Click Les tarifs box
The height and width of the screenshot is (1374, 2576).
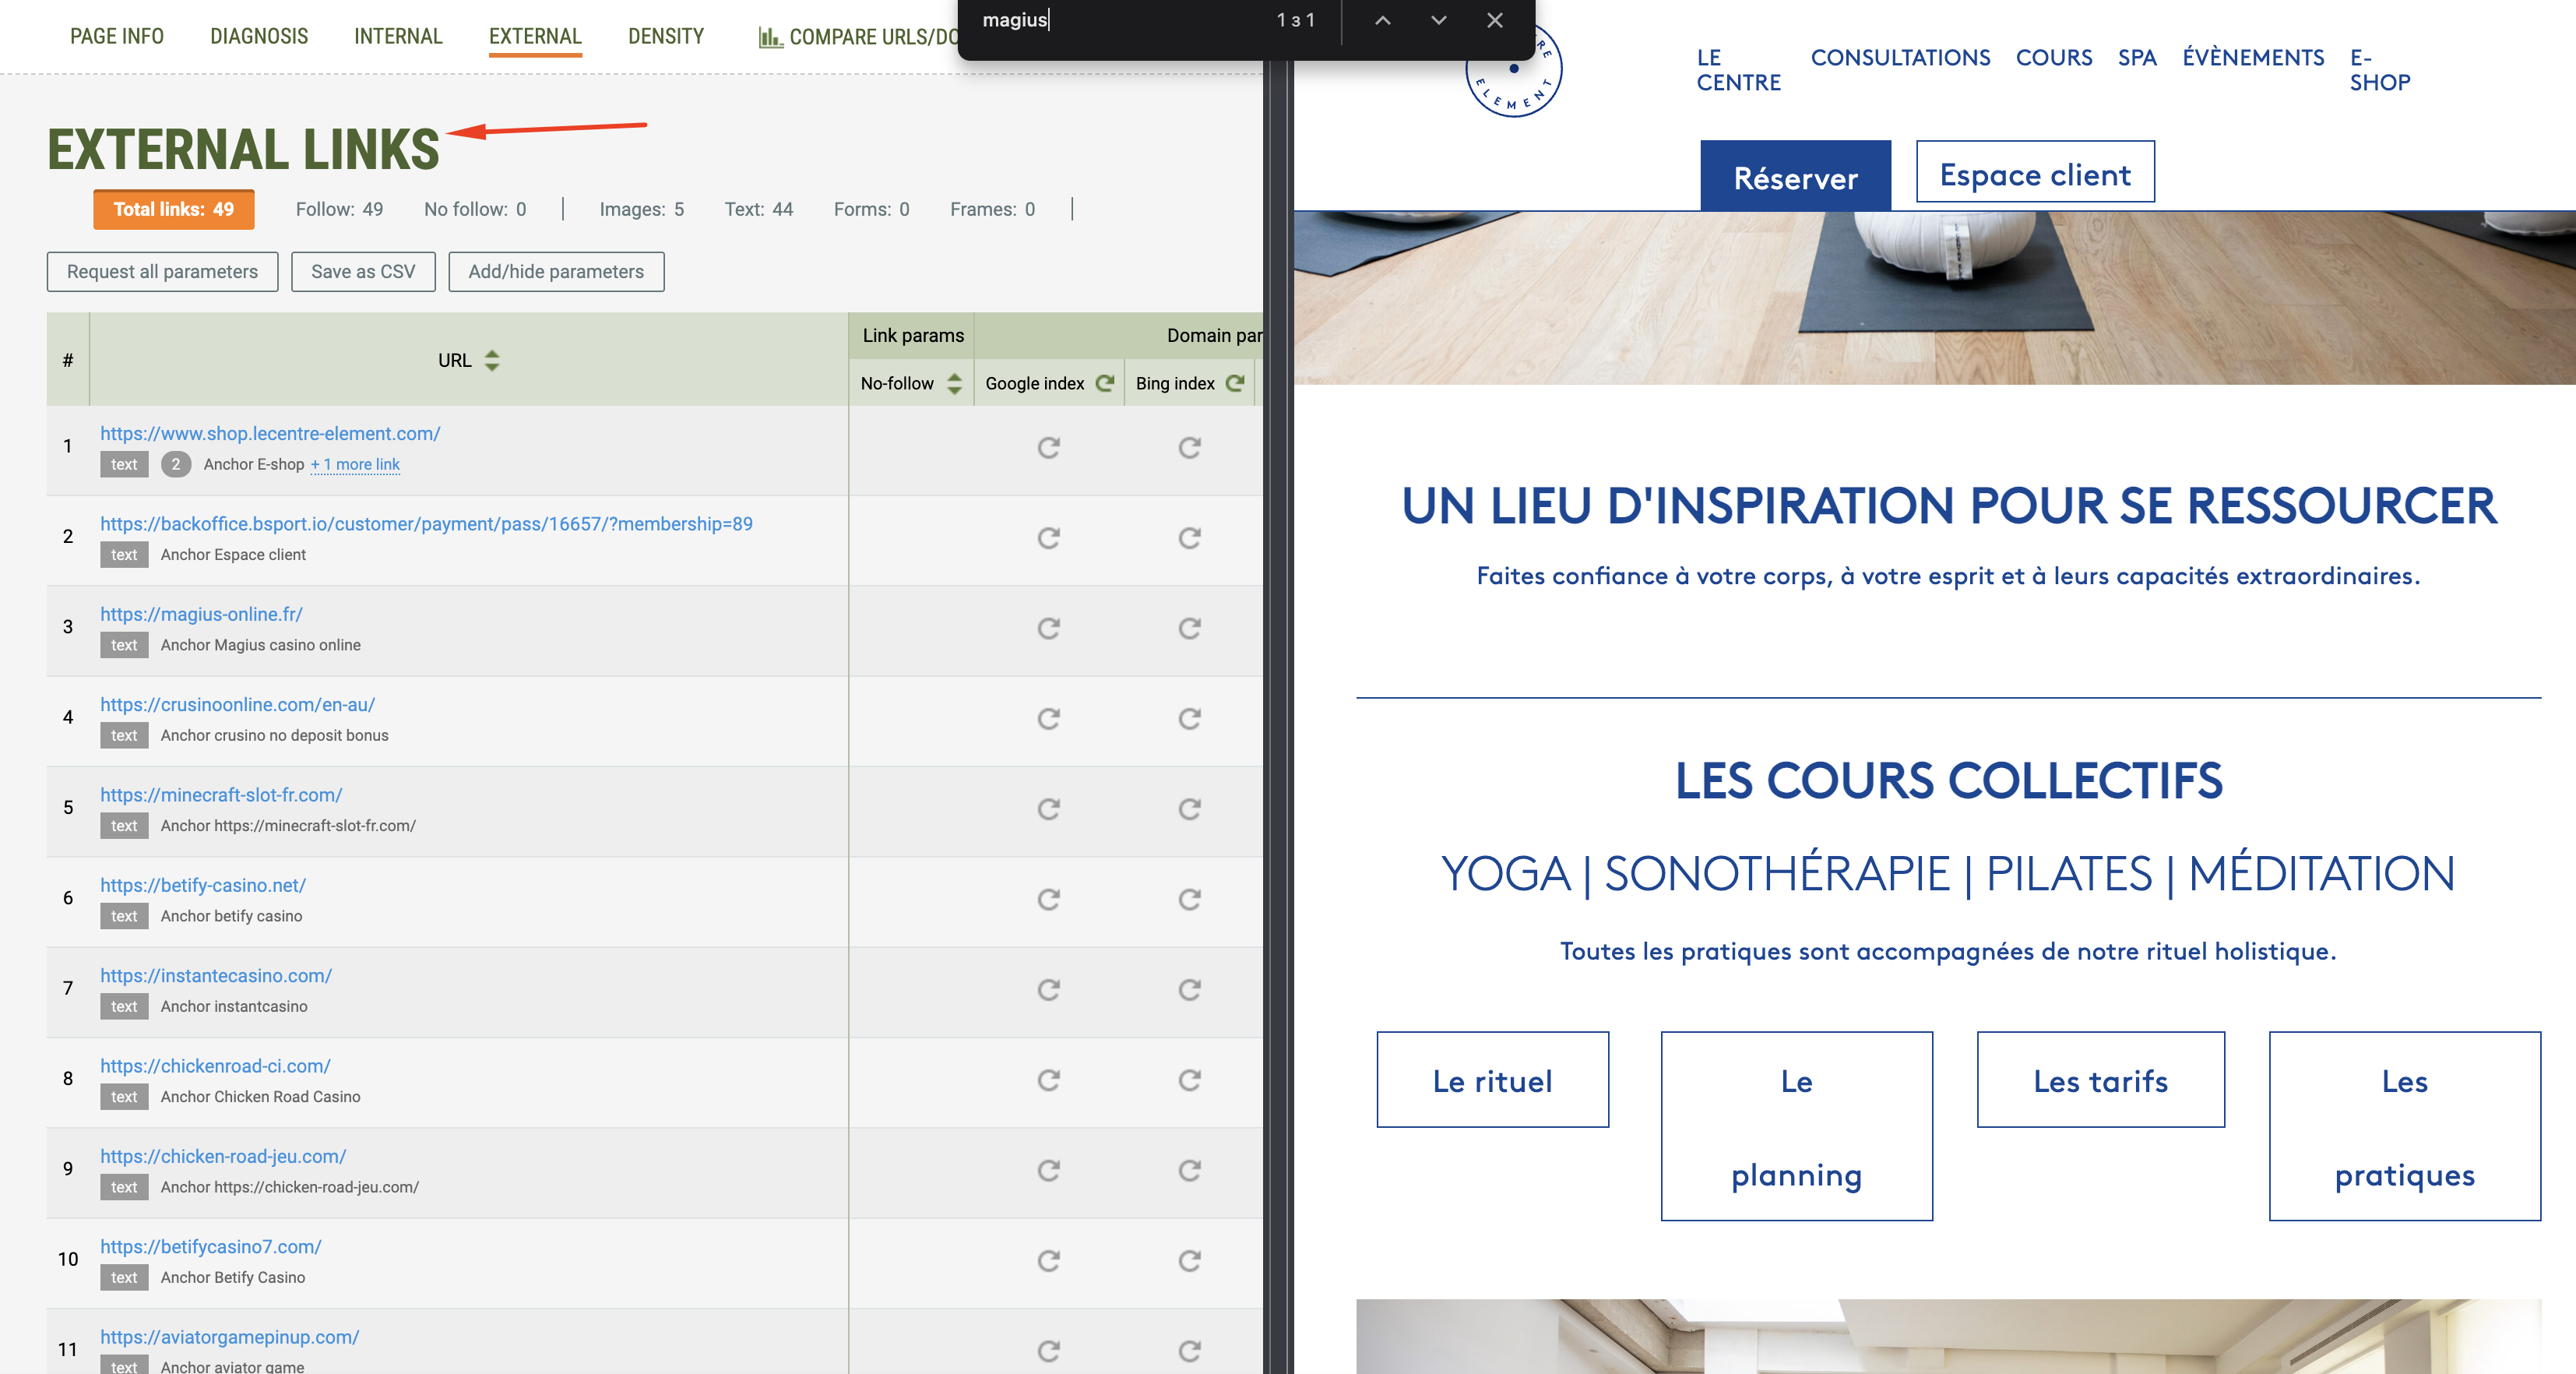2101,1080
